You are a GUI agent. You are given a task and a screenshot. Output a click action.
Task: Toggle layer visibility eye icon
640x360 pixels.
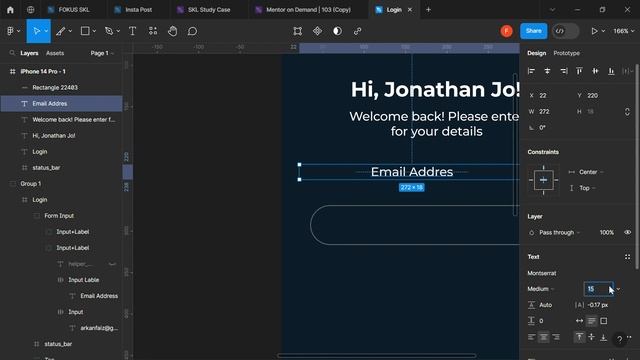627,232
